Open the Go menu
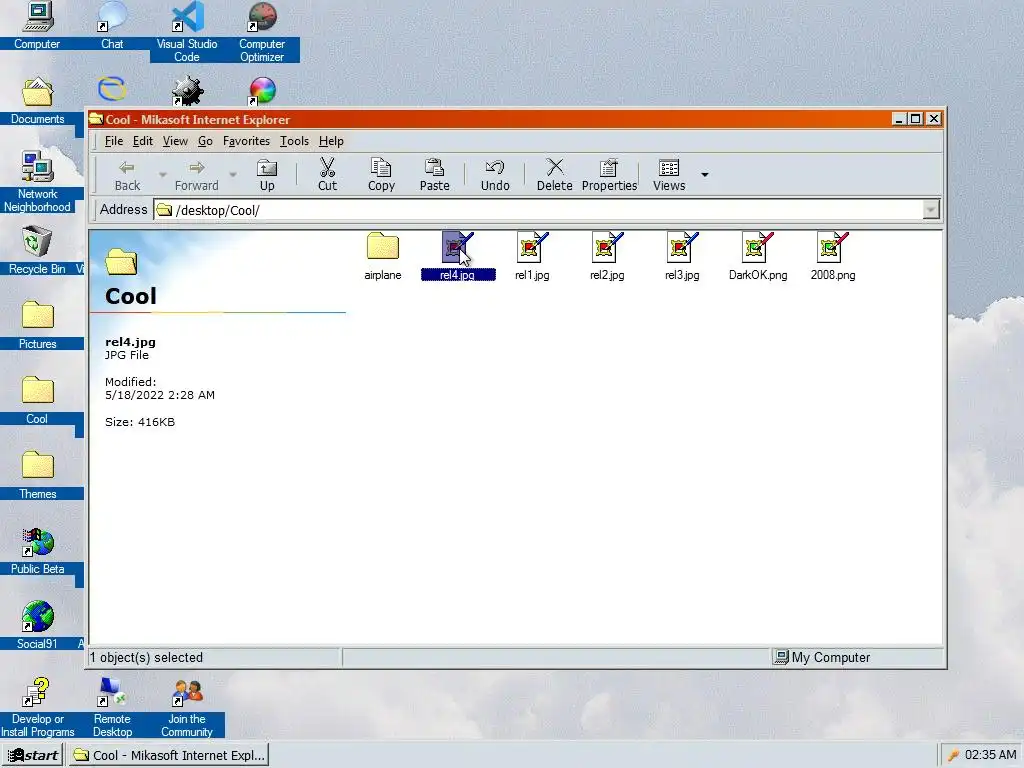 205,141
